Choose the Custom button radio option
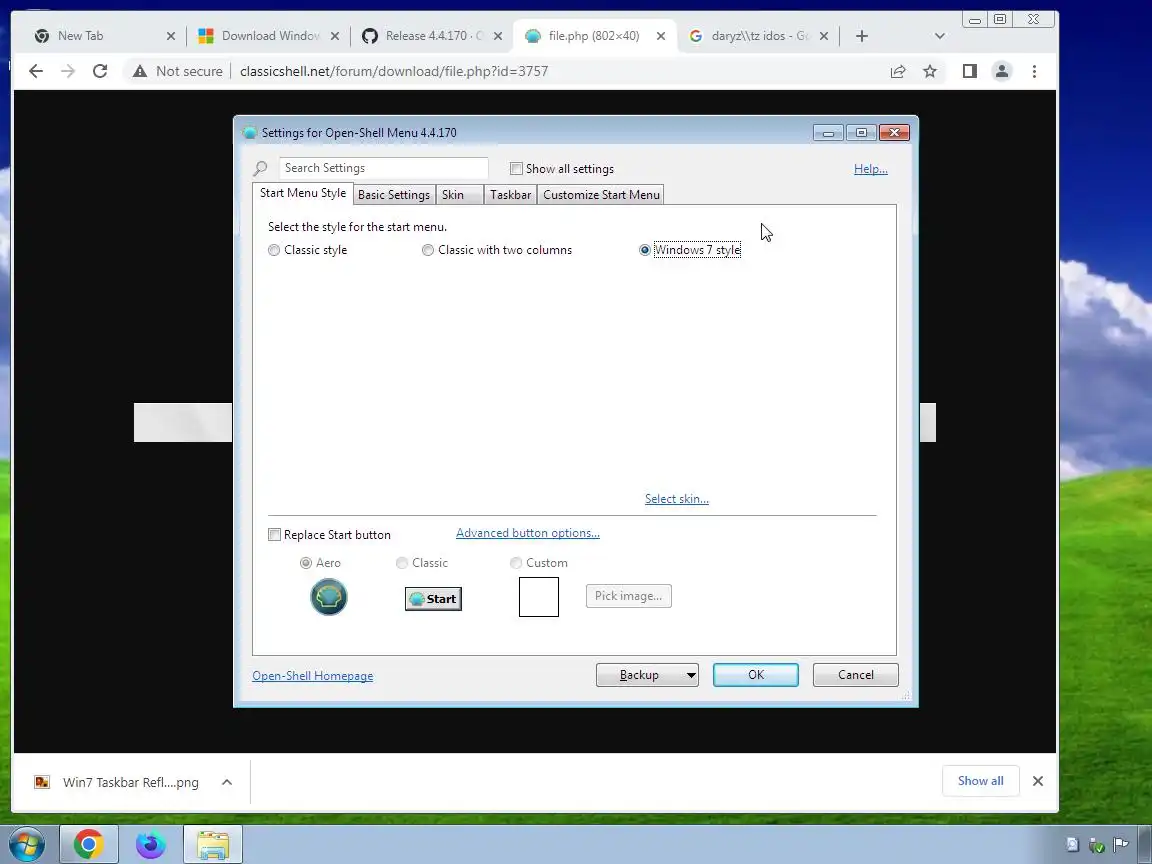This screenshot has width=1152, height=864. point(516,563)
